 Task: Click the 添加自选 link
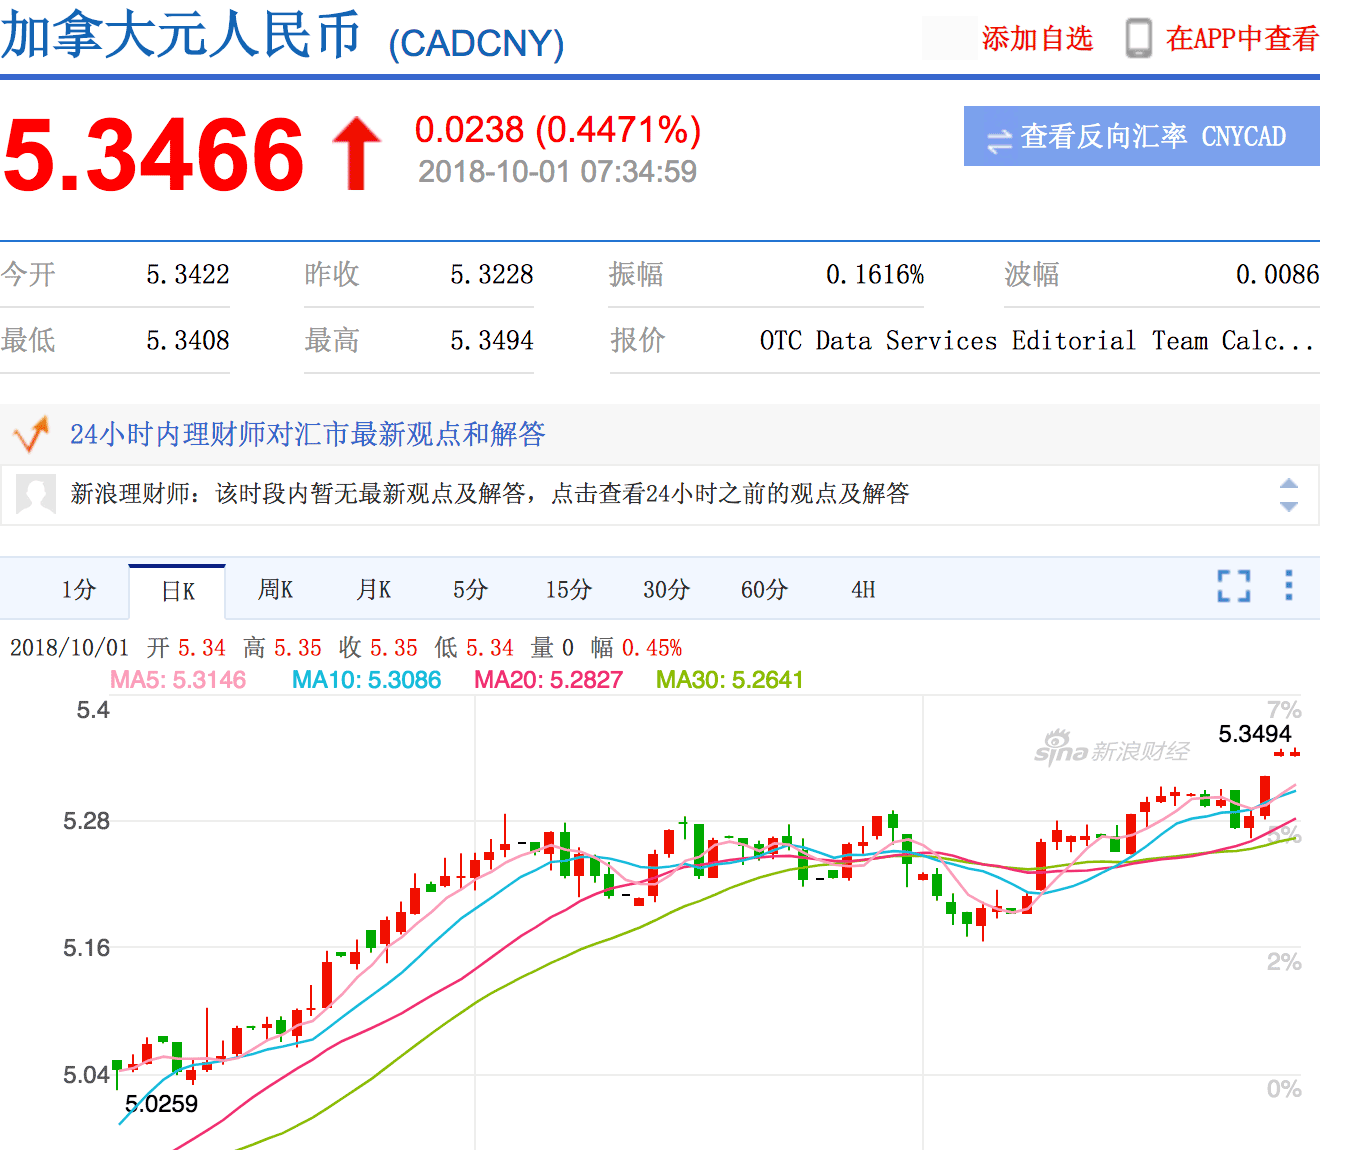click(1037, 39)
